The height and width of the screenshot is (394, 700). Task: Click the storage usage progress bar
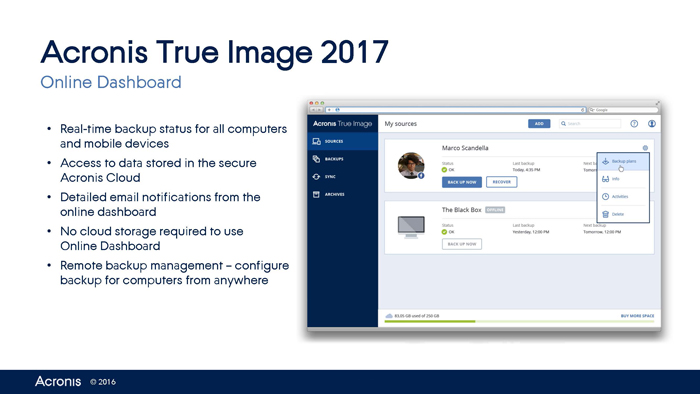519,321
